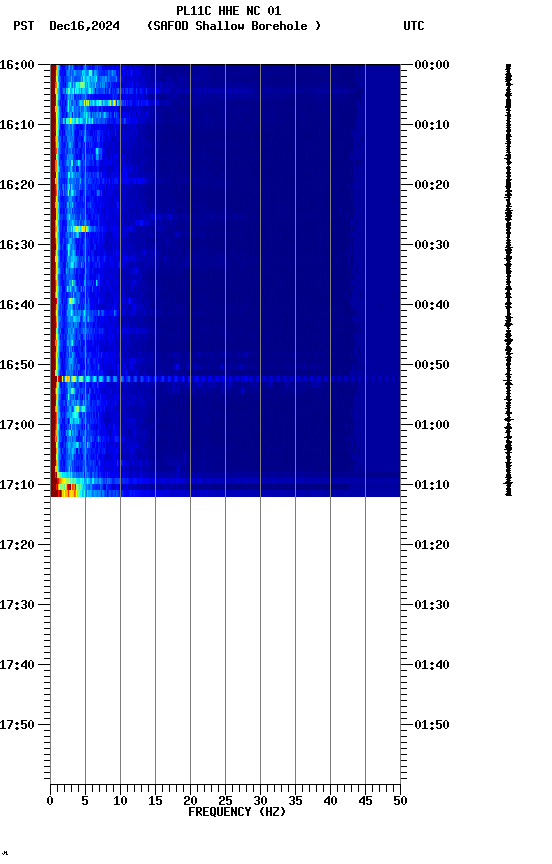The image size is (552, 864).
Task: Click the 30 Hz frequency axis label
Action: [260, 801]
